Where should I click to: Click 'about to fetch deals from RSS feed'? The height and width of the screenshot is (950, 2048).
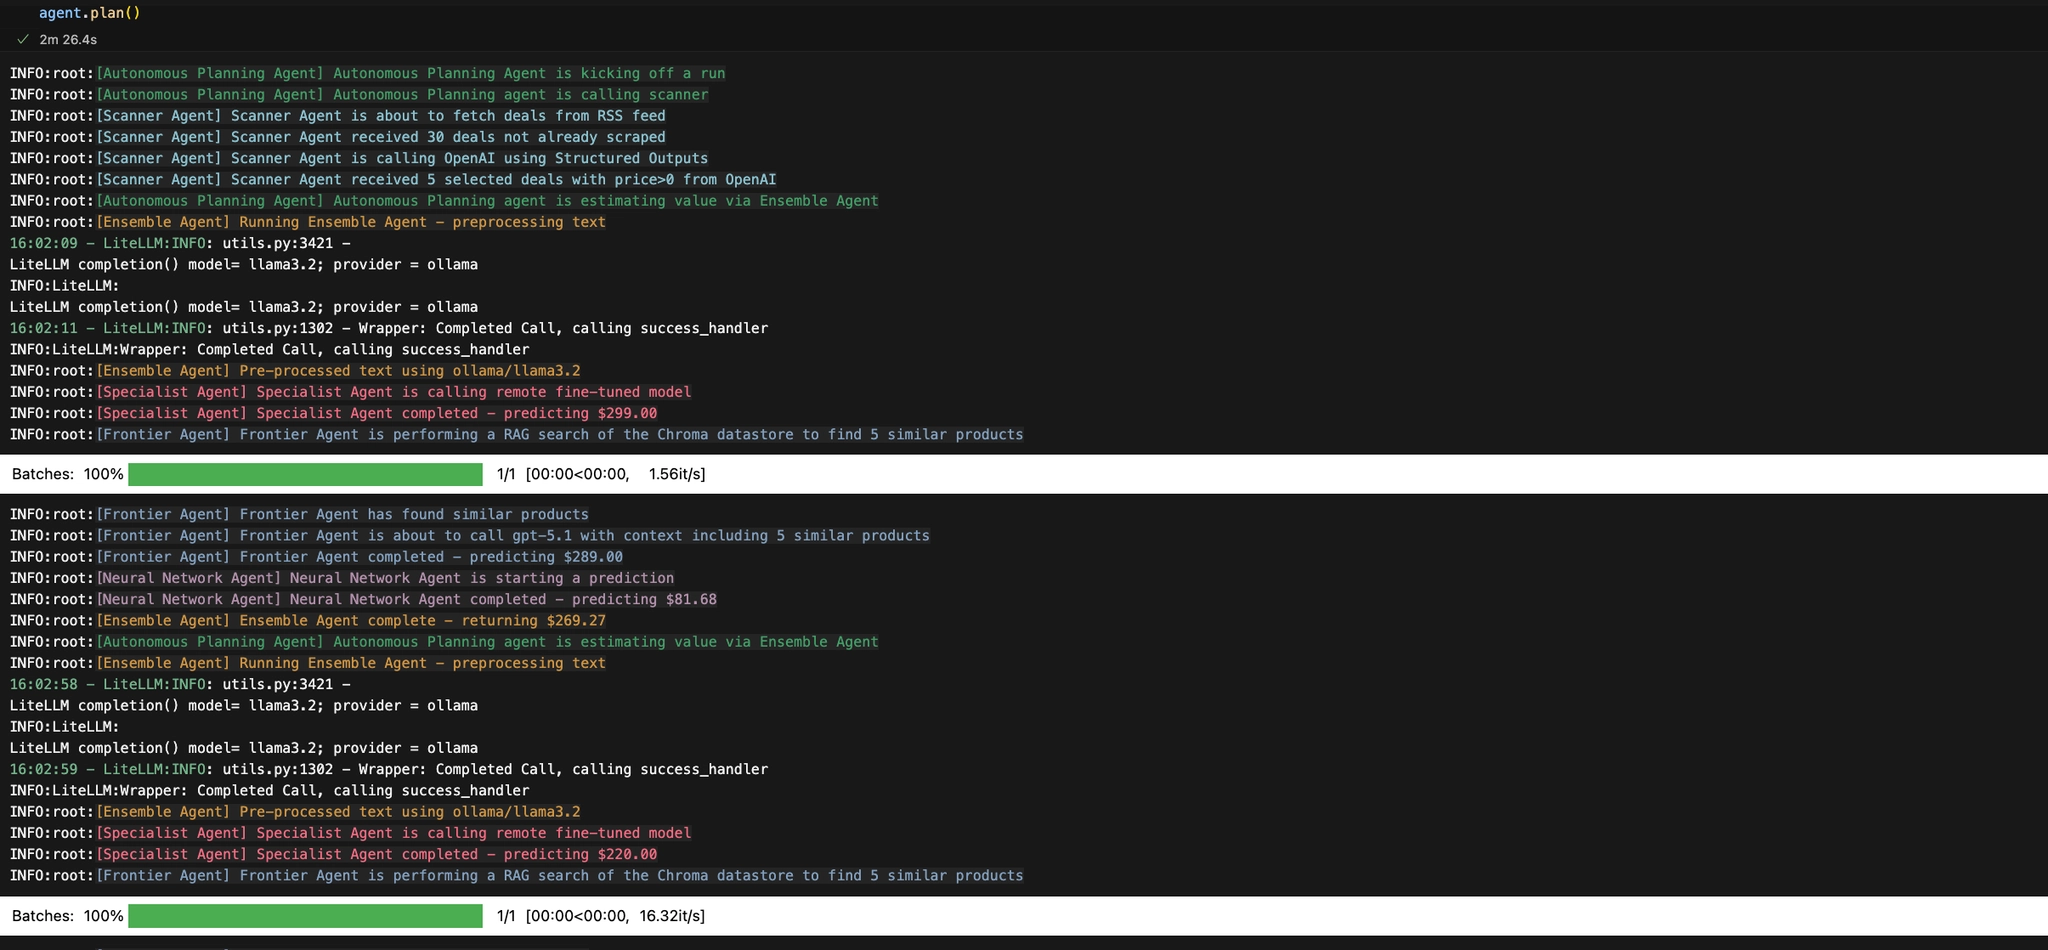pos(338,116)
